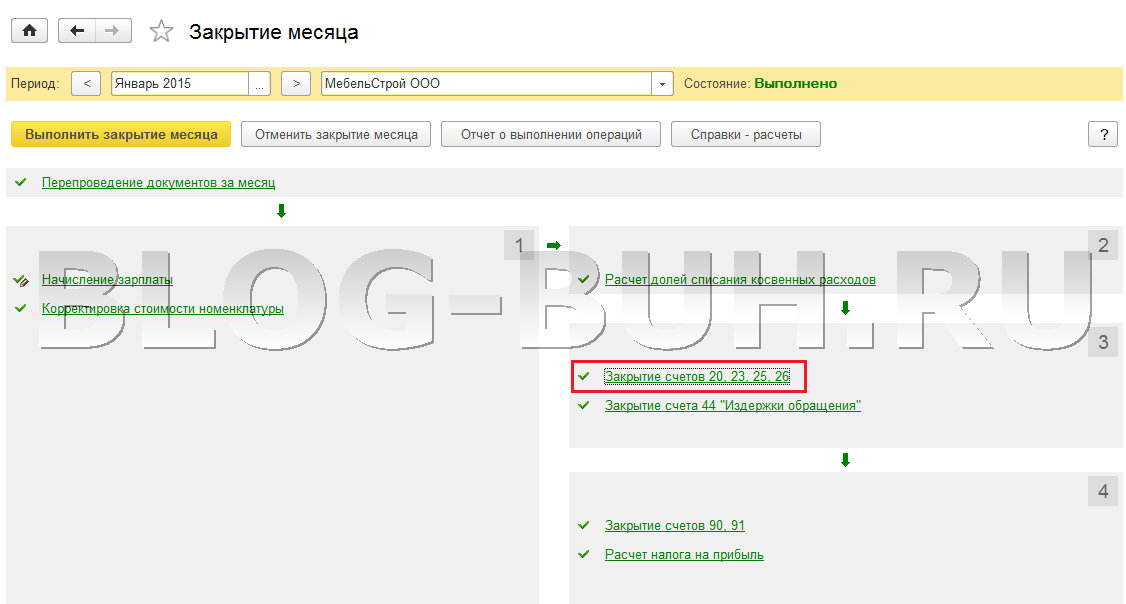The image size is (1126, 604).
Task: Open Отчет о выполнении операций
Action: [x=551, y=134]
